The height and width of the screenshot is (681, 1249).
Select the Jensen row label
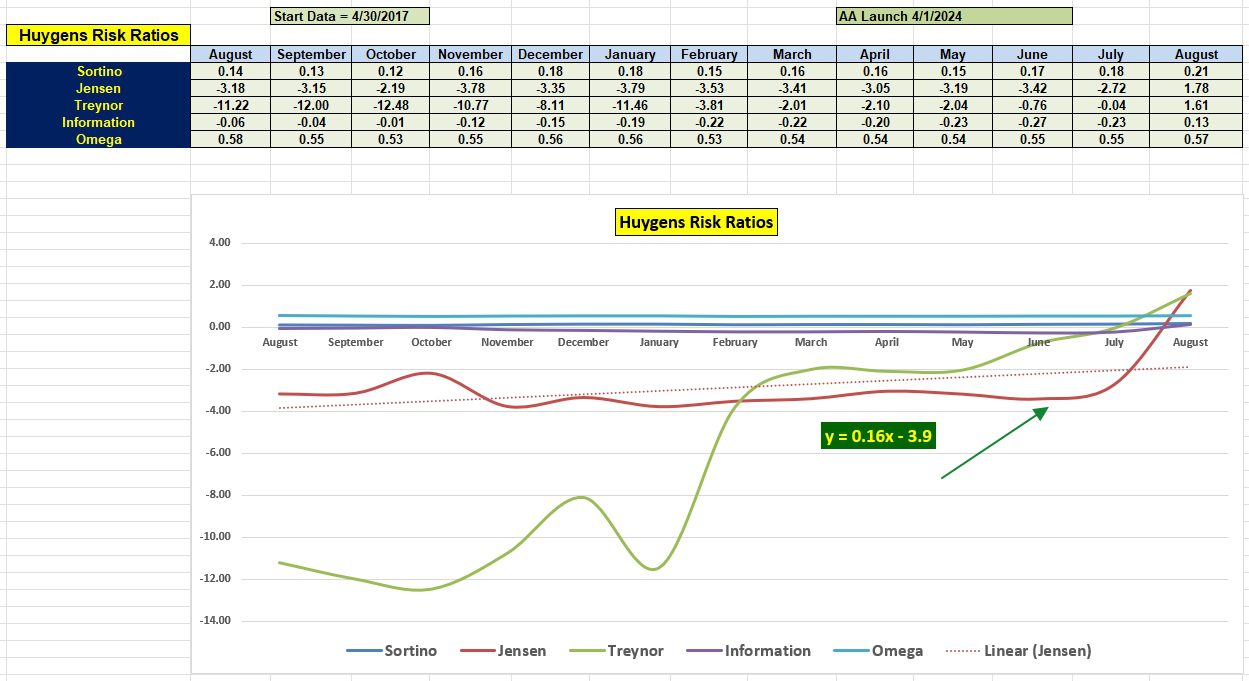pos(98,88)
